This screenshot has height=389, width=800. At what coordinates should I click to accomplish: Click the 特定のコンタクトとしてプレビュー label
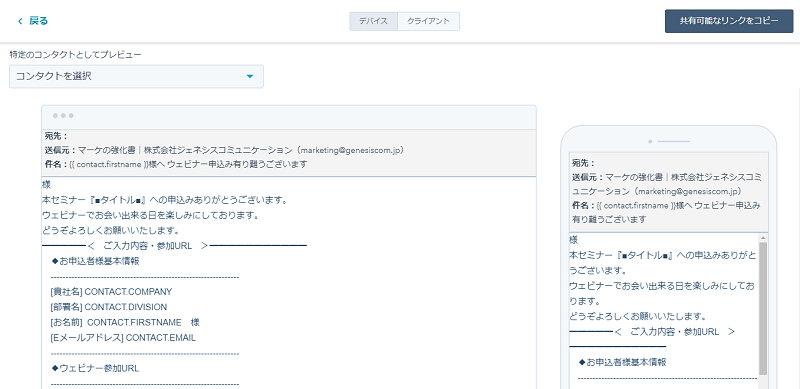pos(76,54)
